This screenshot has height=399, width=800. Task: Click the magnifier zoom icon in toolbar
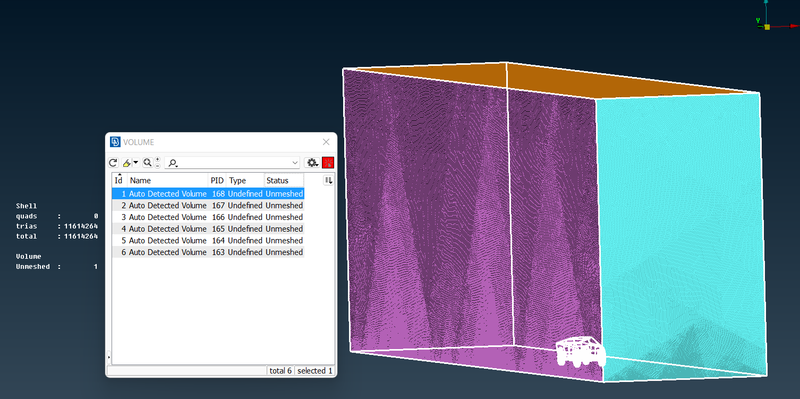[147, 162]
